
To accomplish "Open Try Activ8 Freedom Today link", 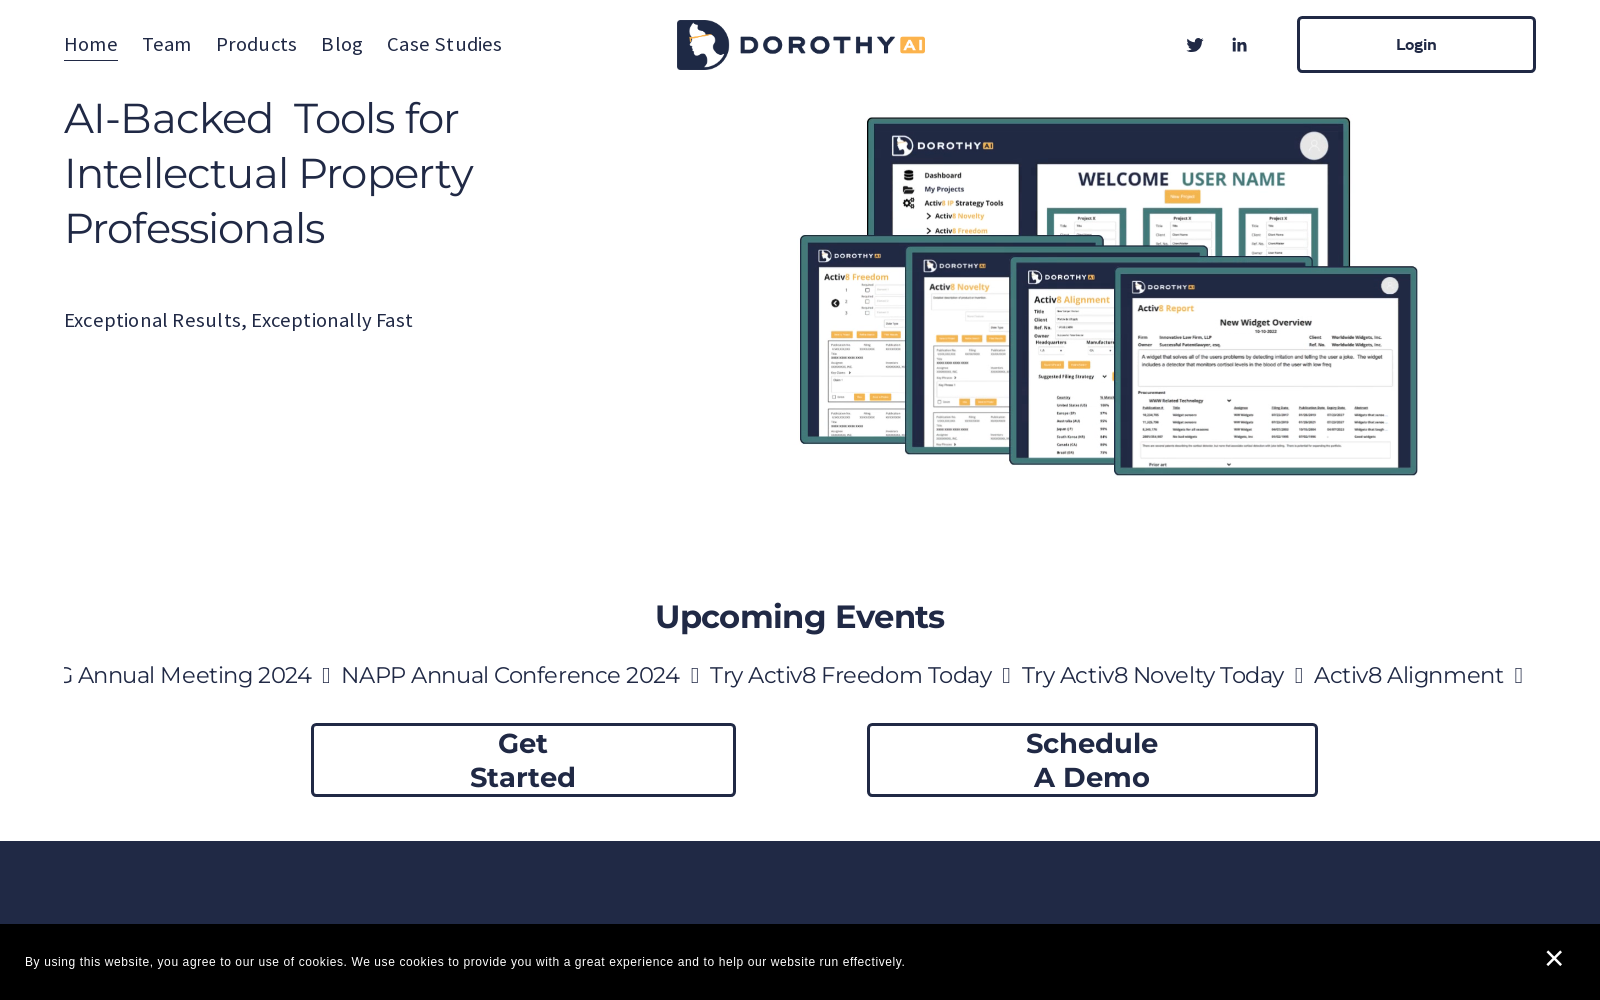I will coord(851,676).
